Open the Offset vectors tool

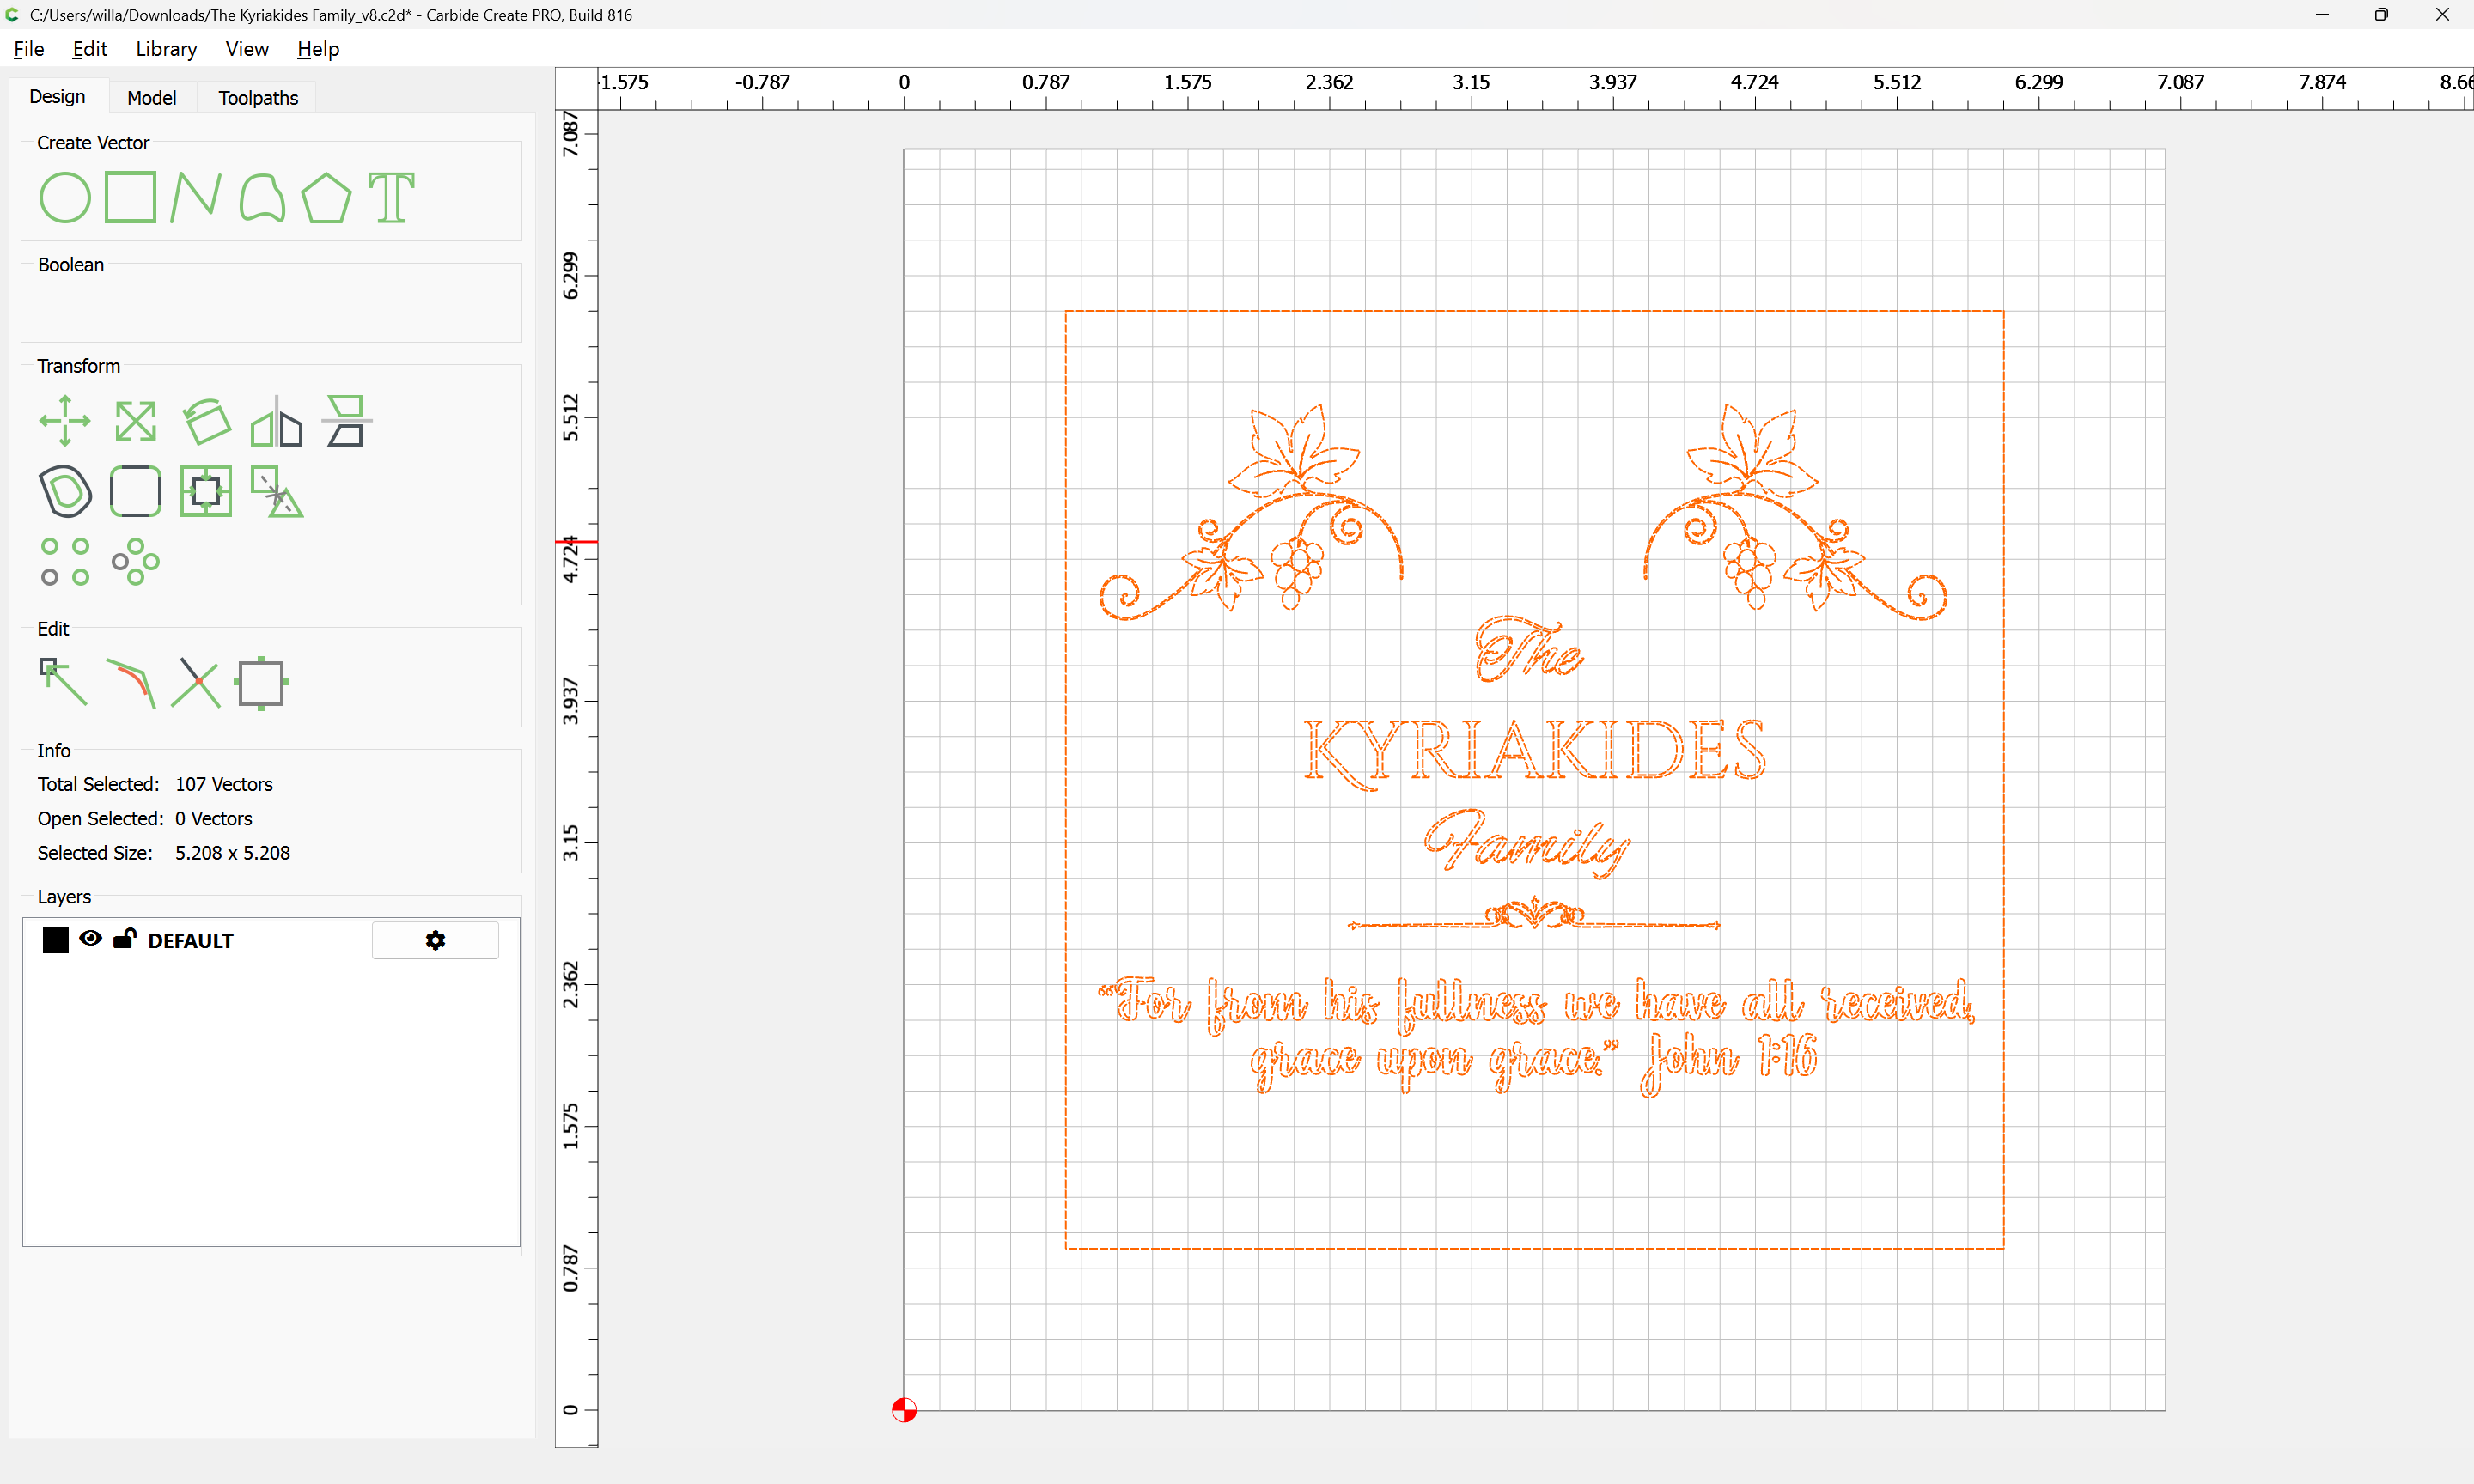pos(65,491)
